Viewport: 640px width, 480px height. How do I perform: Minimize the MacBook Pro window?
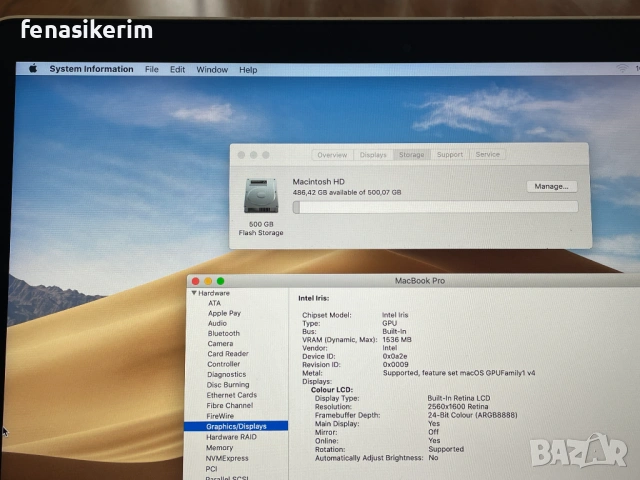point(208,281)
